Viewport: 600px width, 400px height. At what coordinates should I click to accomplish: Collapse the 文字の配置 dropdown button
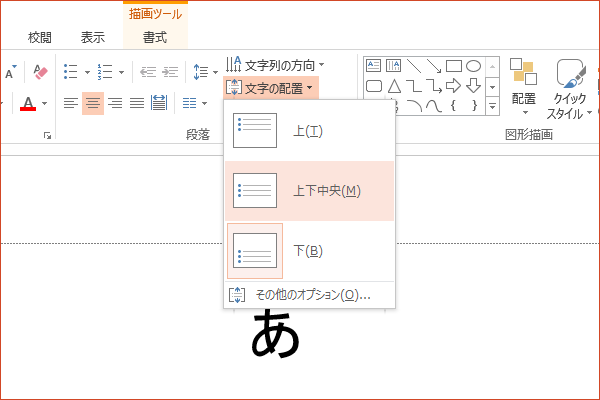pos(271,88)
